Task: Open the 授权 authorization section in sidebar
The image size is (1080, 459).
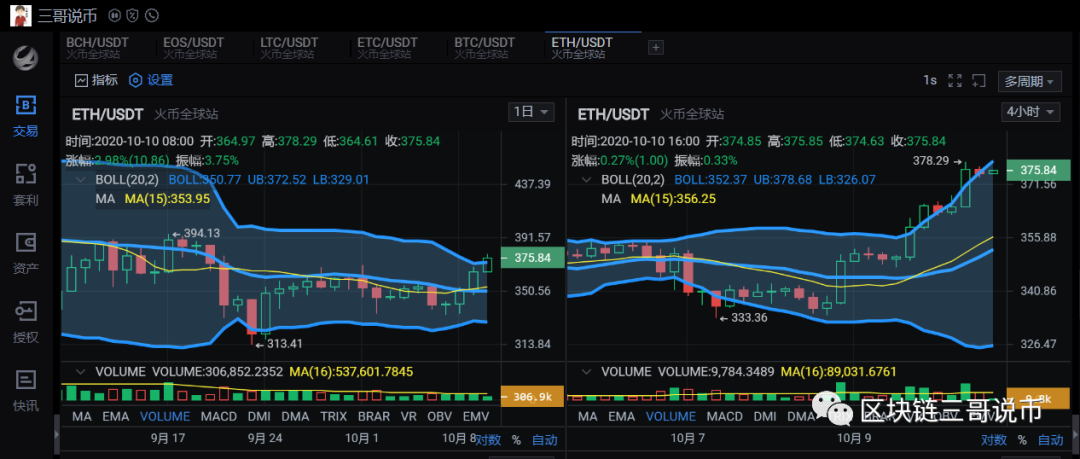Action: pos(25,323)
